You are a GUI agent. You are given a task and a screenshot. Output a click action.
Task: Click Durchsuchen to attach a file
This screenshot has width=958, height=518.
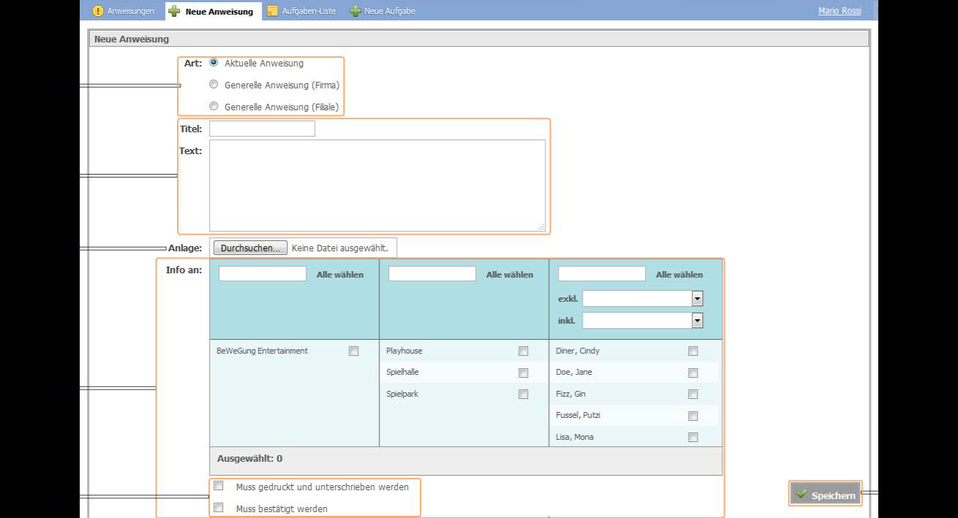(x=250, y=248)
